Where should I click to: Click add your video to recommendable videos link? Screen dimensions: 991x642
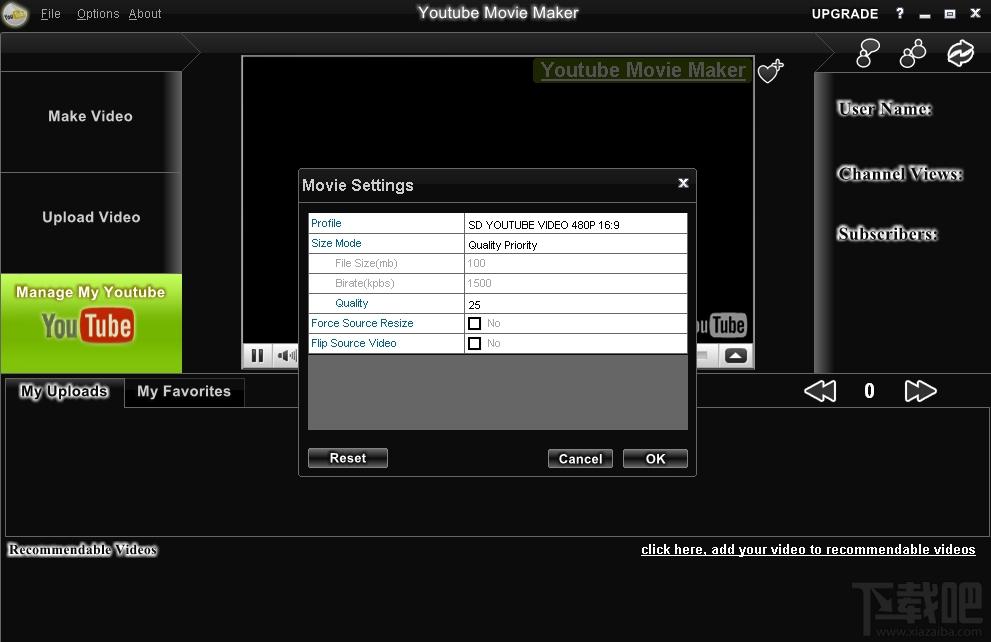click(808, 550)
